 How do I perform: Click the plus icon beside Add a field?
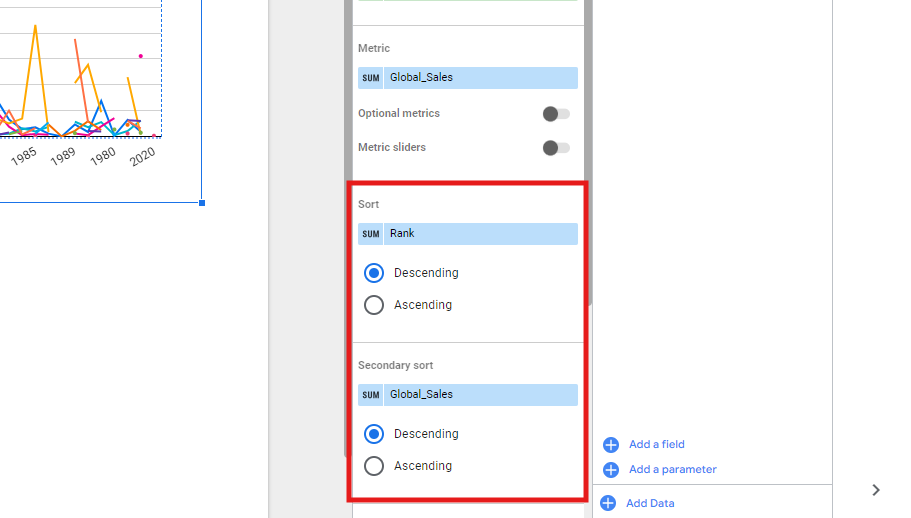(x=611, y=445)
